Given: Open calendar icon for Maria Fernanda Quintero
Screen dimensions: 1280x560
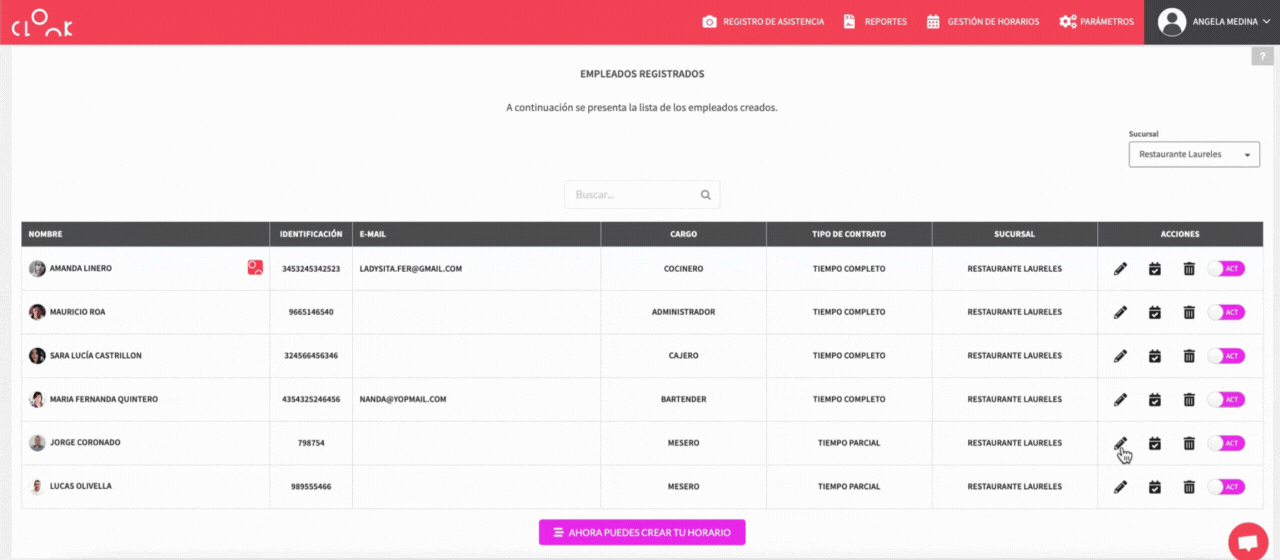Looking at the screenshot, I should click(x=1154, y=400).
